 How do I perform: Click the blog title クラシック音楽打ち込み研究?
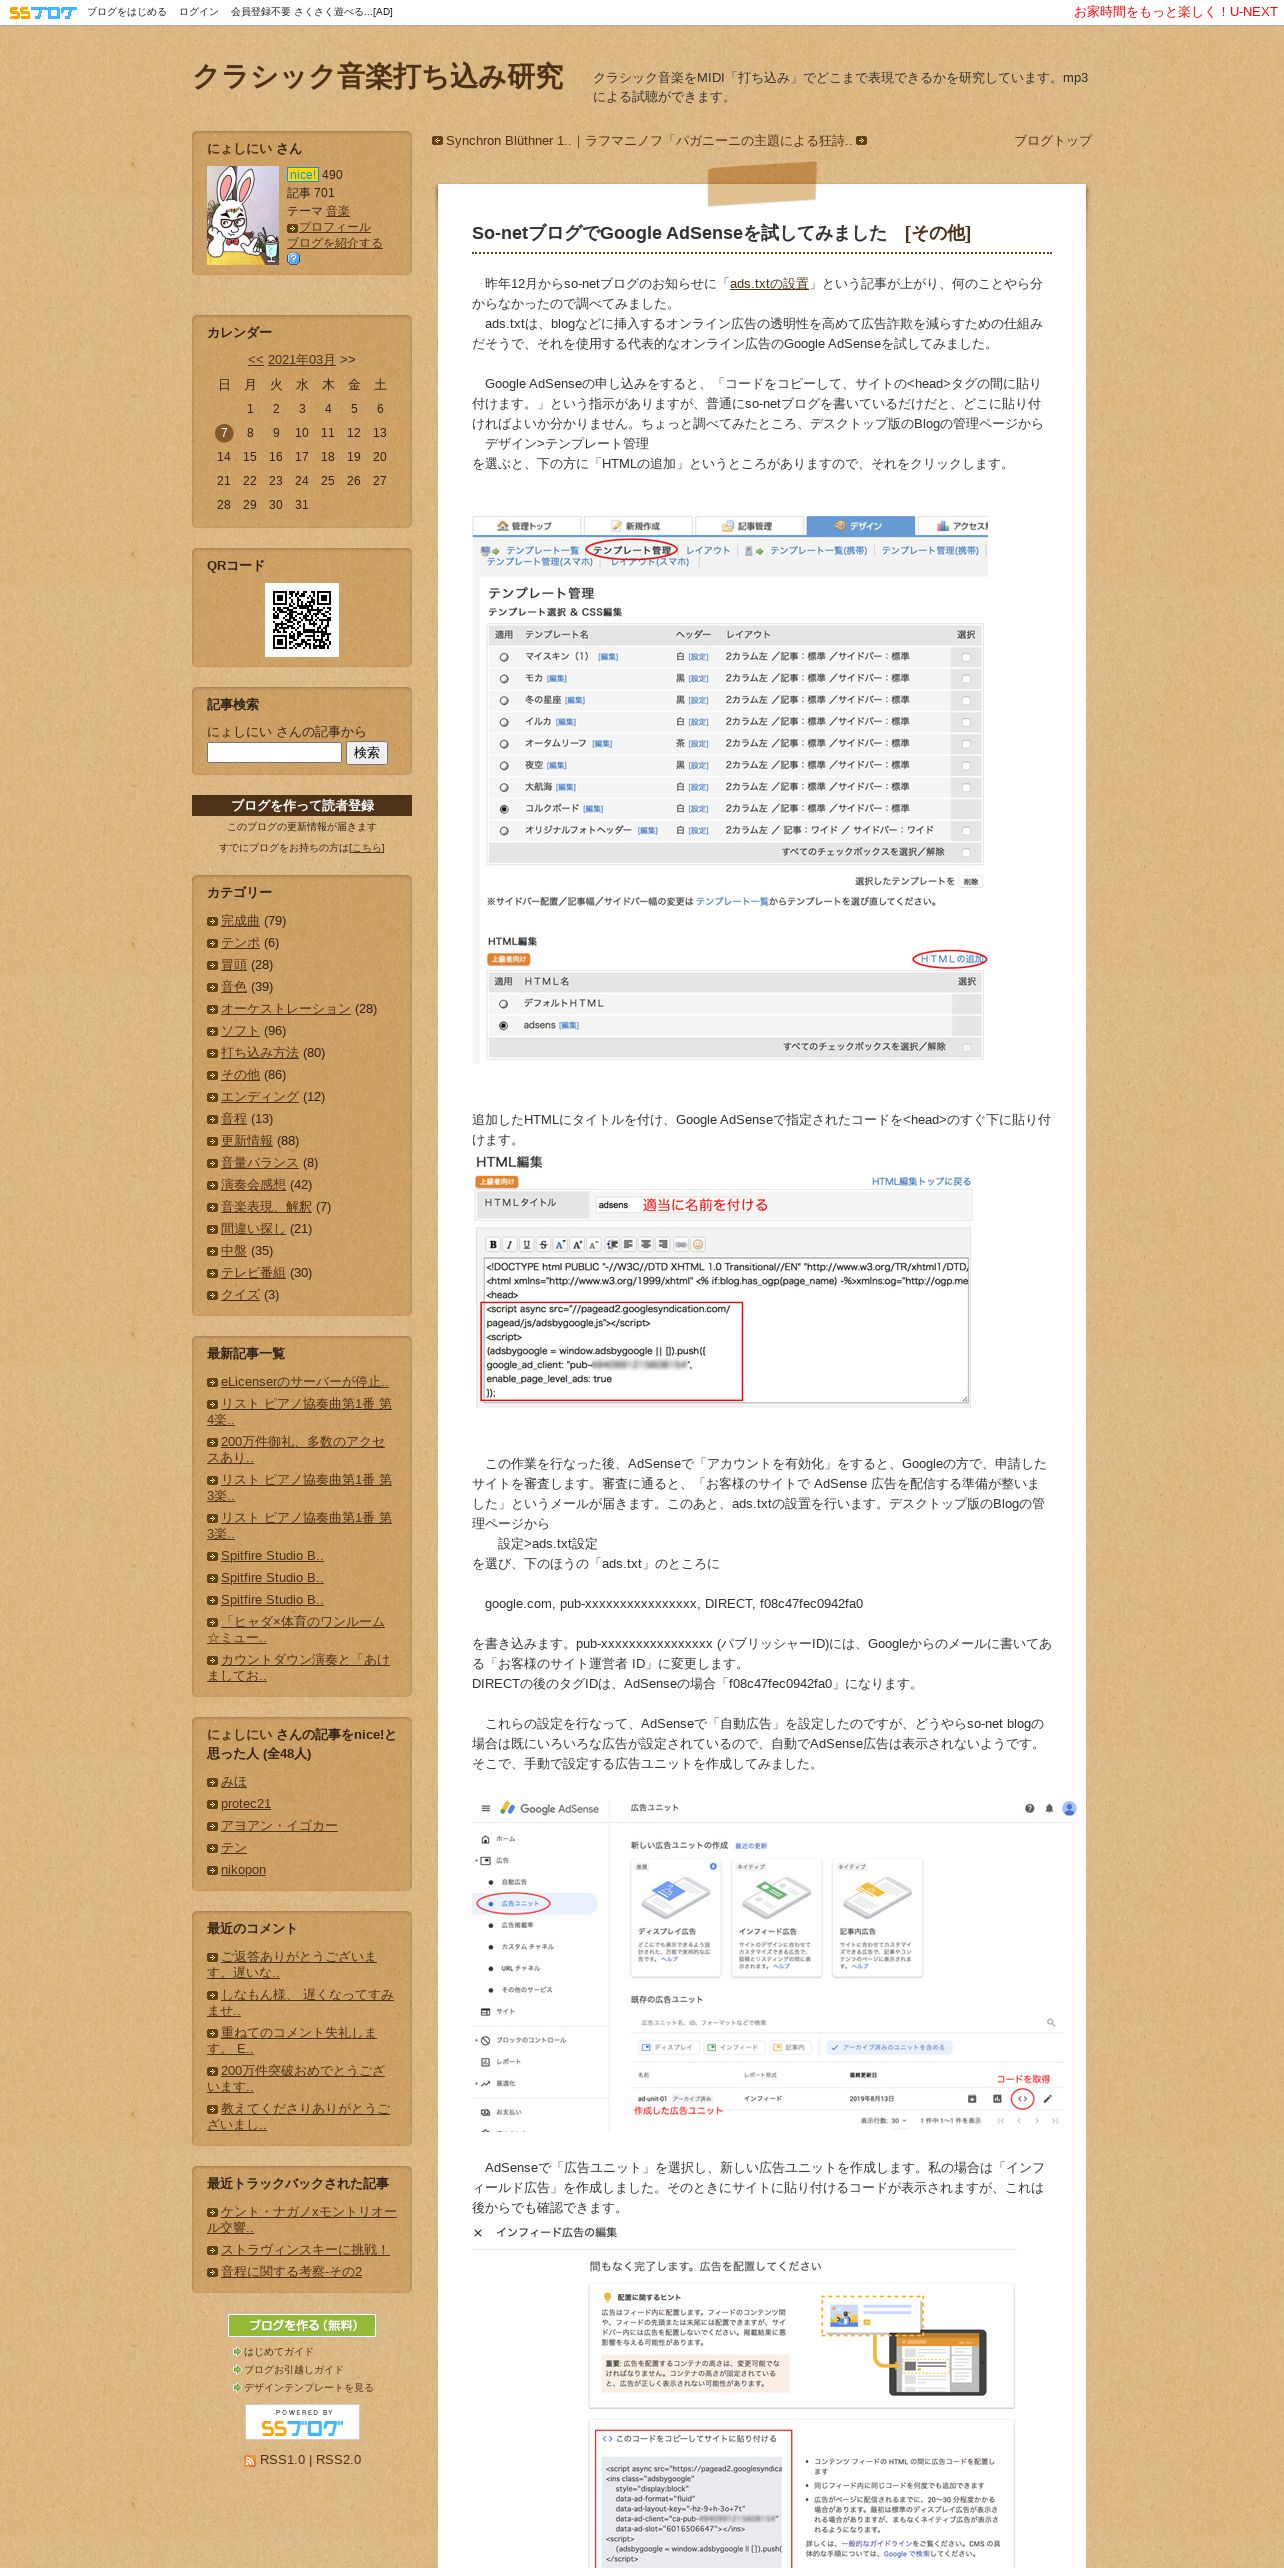pyautogui.click(x=378, y=77)
